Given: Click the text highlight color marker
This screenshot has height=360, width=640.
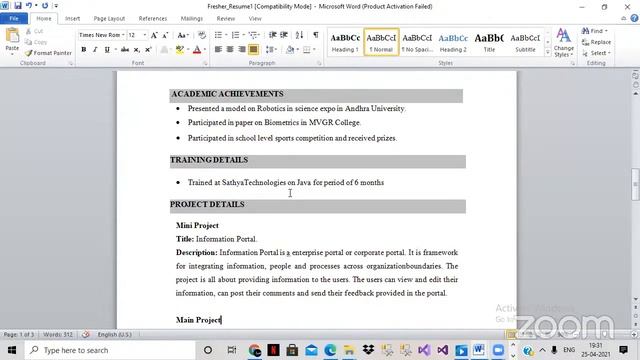Looking at the screenshot, I should point(180,49).
